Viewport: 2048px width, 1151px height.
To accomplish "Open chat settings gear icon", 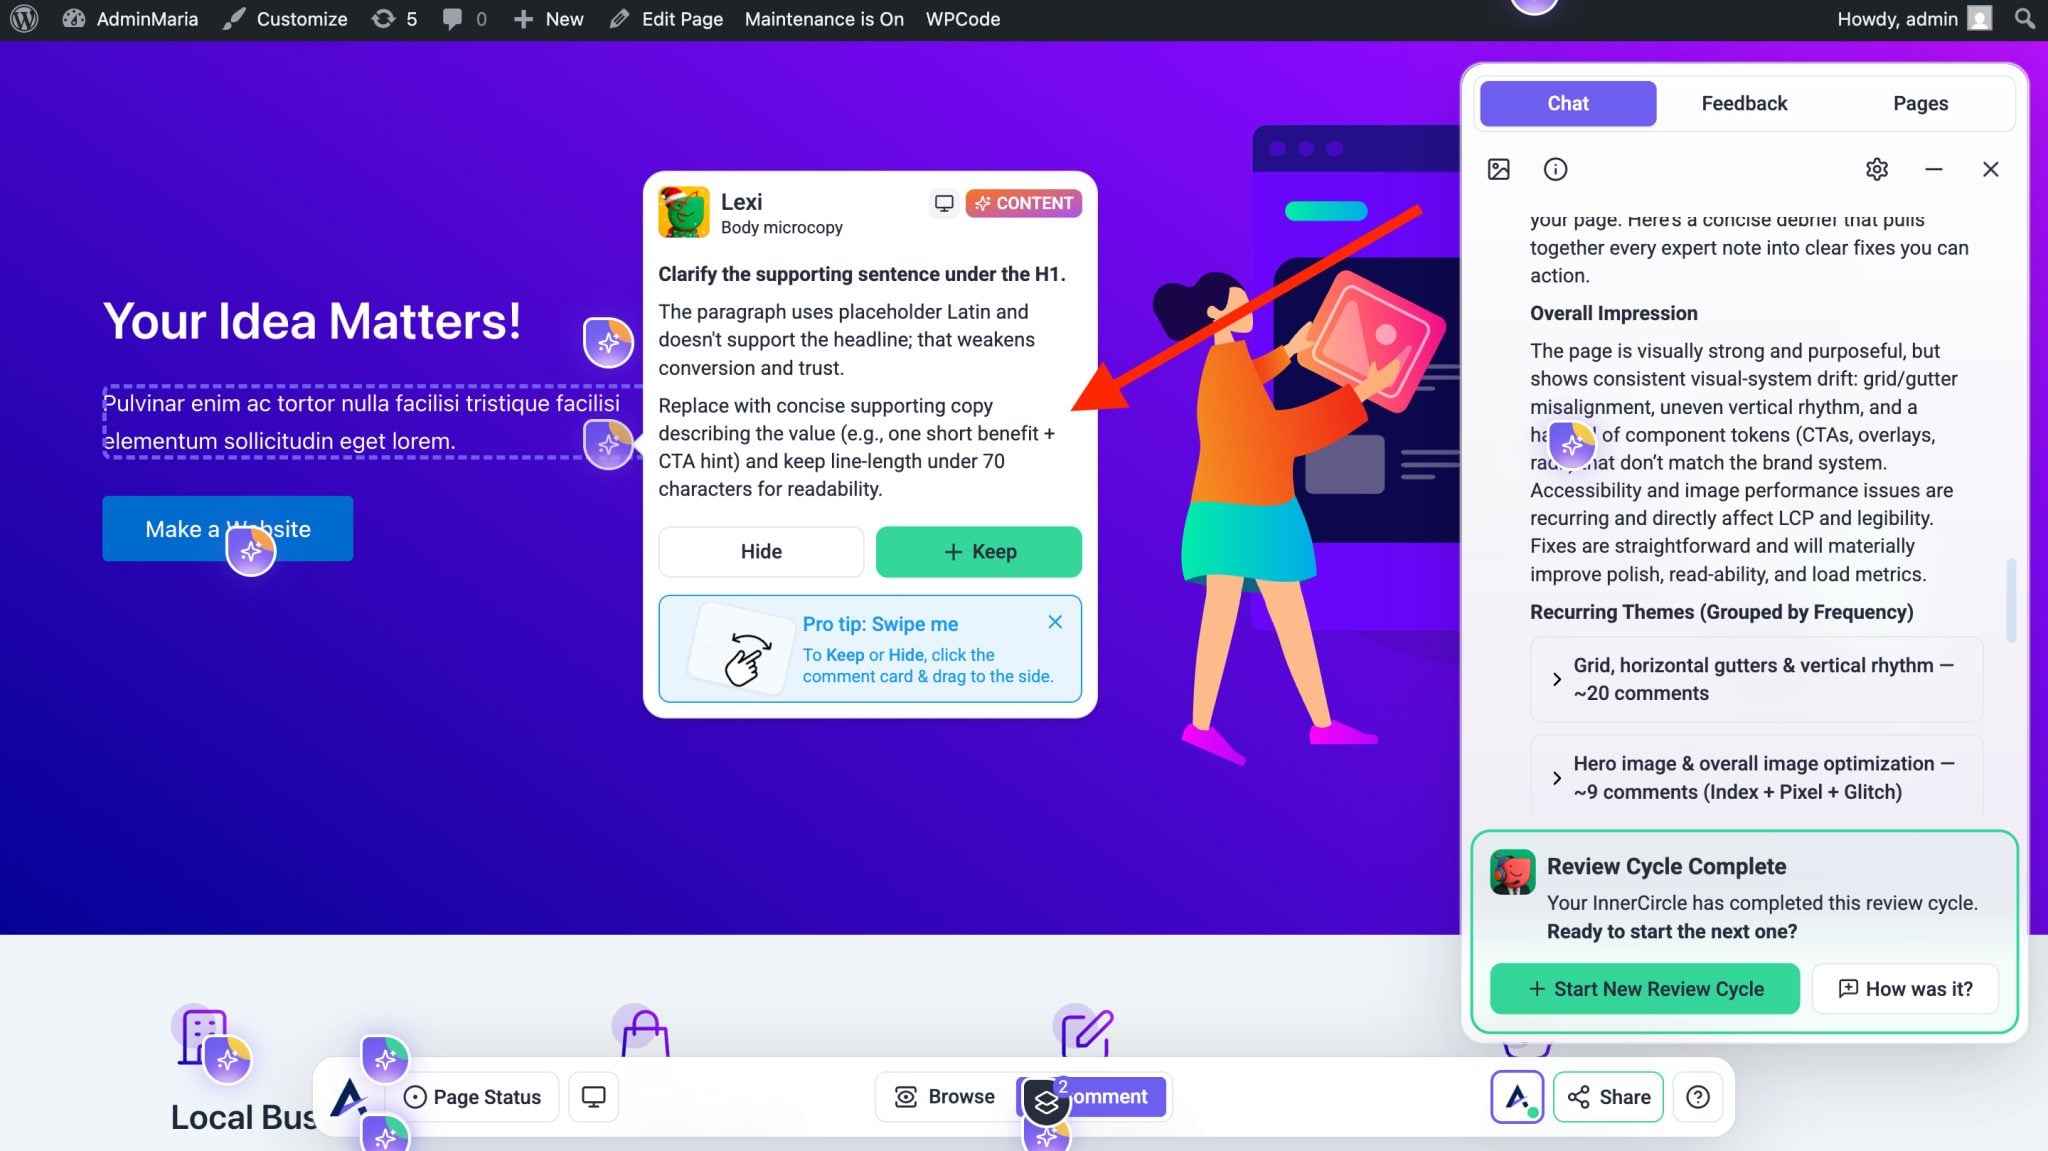I will point(1876,169).
